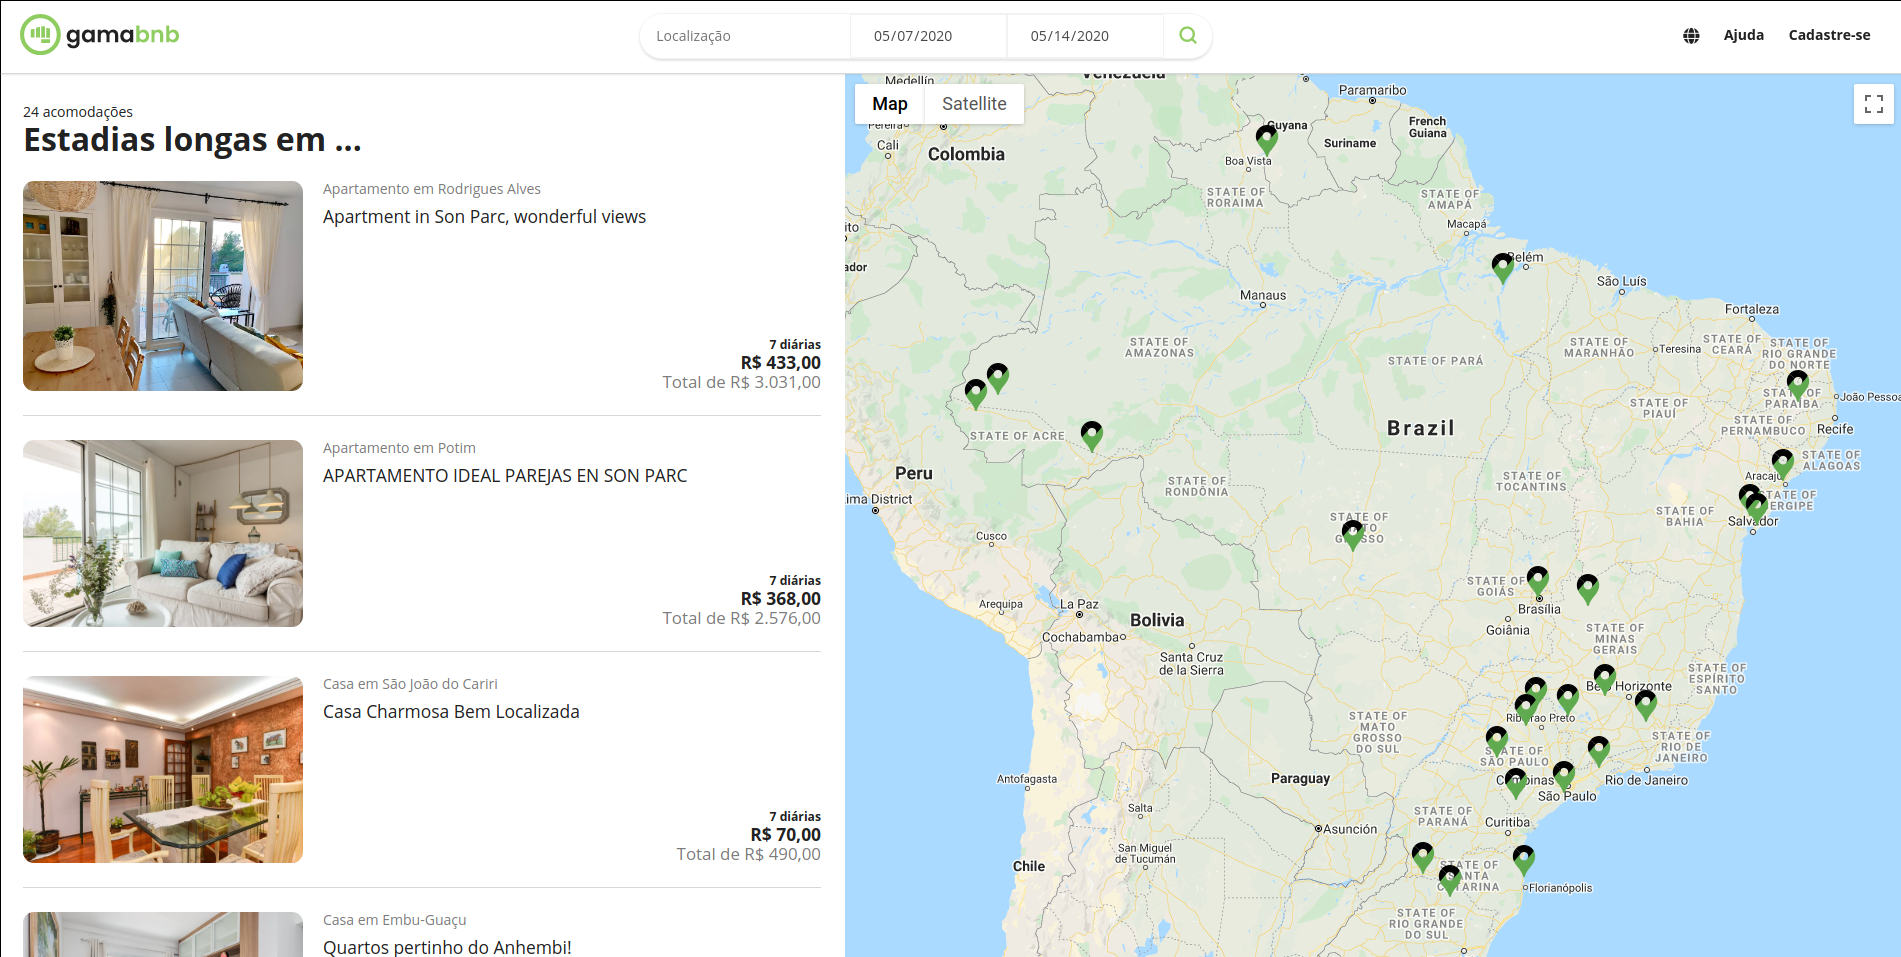The image size is (1901, 957).
Task: Click 'Estadias longas em ...' heading
Action: [x=192, y=140]
